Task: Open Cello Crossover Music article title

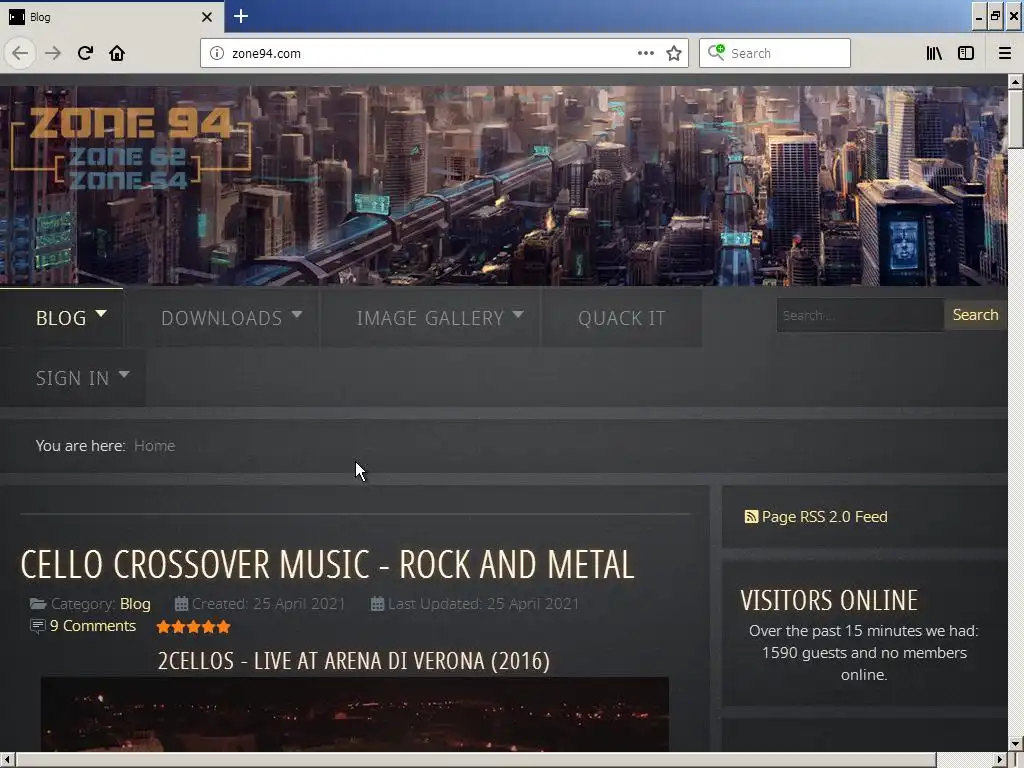Action: pyautogui.click(x=327, y=564)
